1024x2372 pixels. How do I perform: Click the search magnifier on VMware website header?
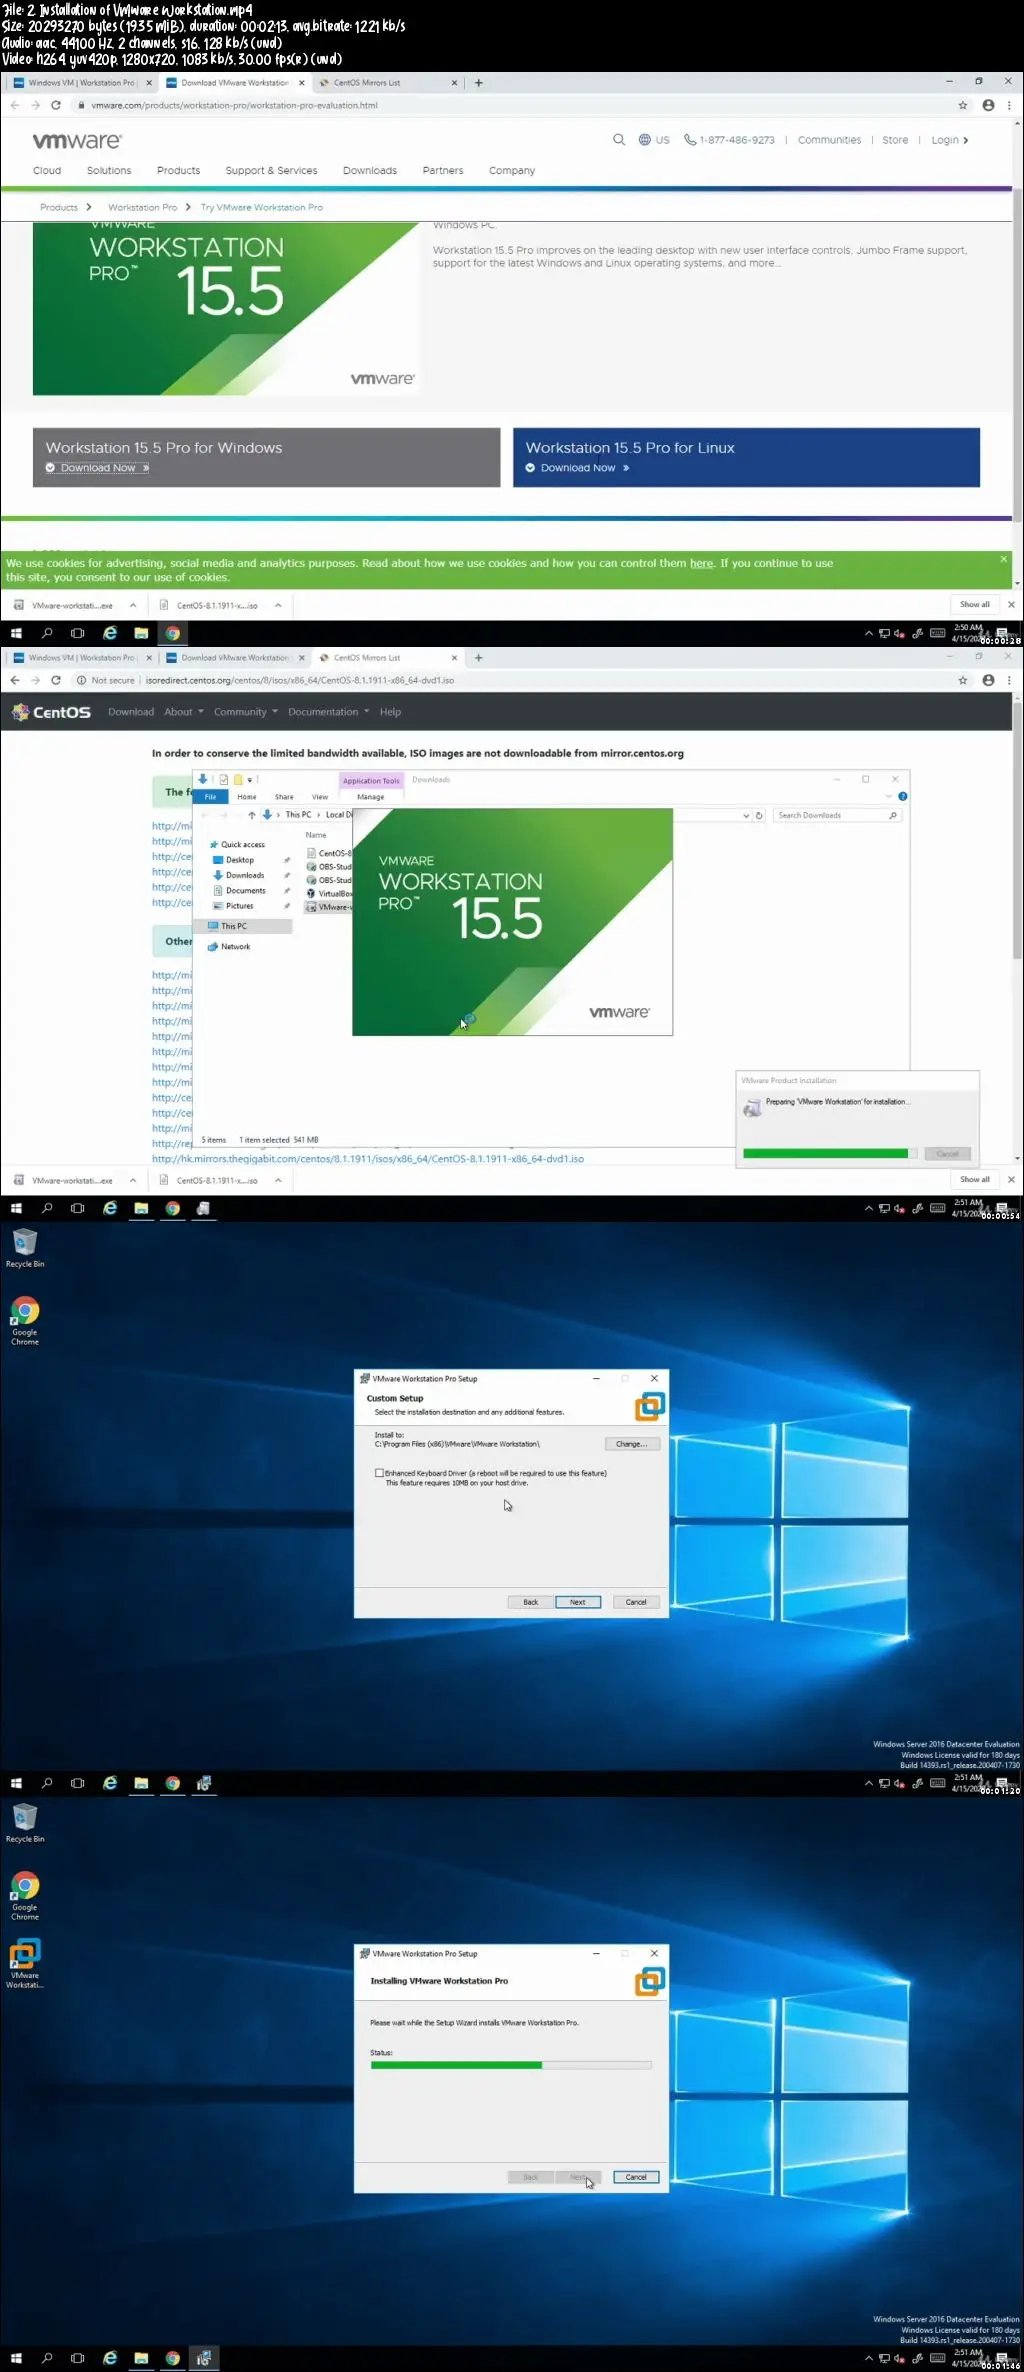619,140
